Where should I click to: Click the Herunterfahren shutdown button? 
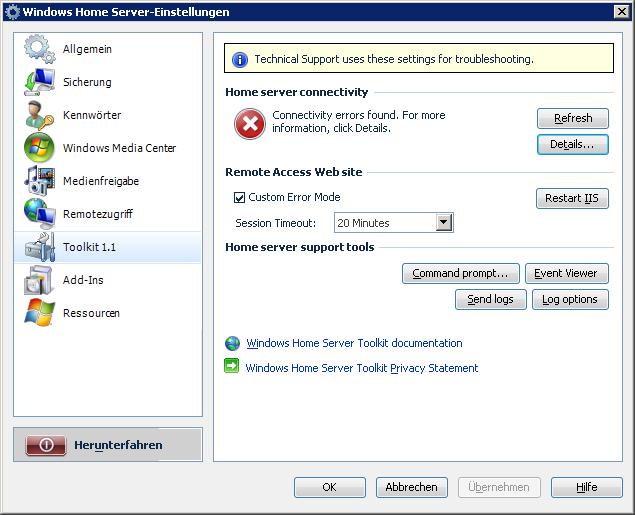point(108,445)
